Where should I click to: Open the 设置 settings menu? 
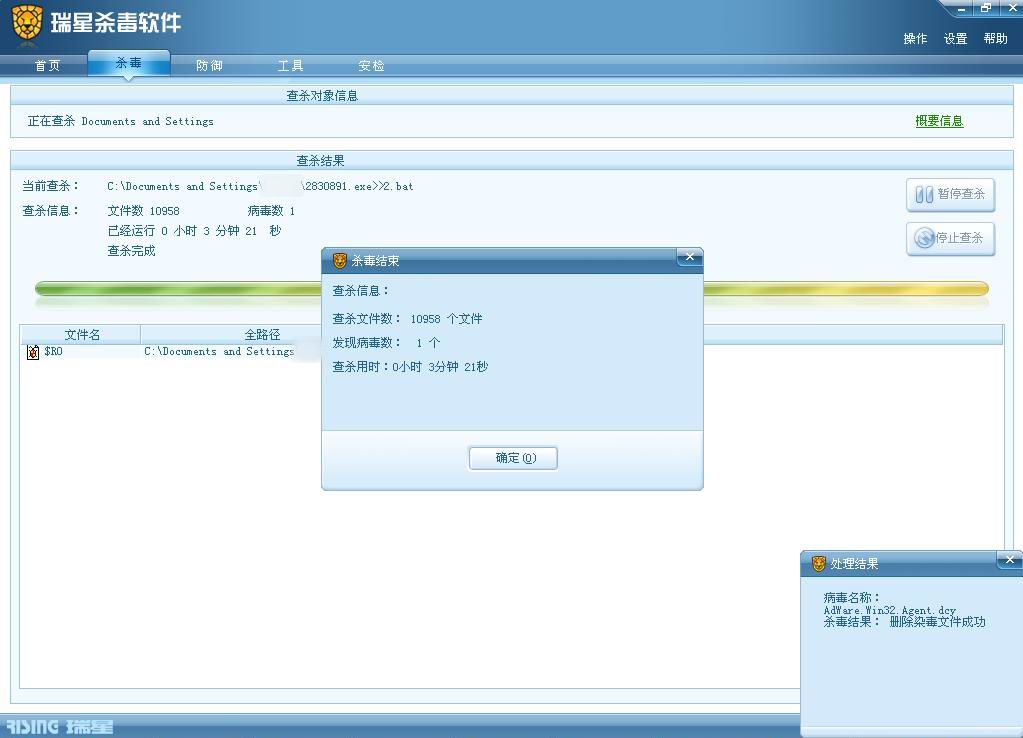(x=955, y=38)
